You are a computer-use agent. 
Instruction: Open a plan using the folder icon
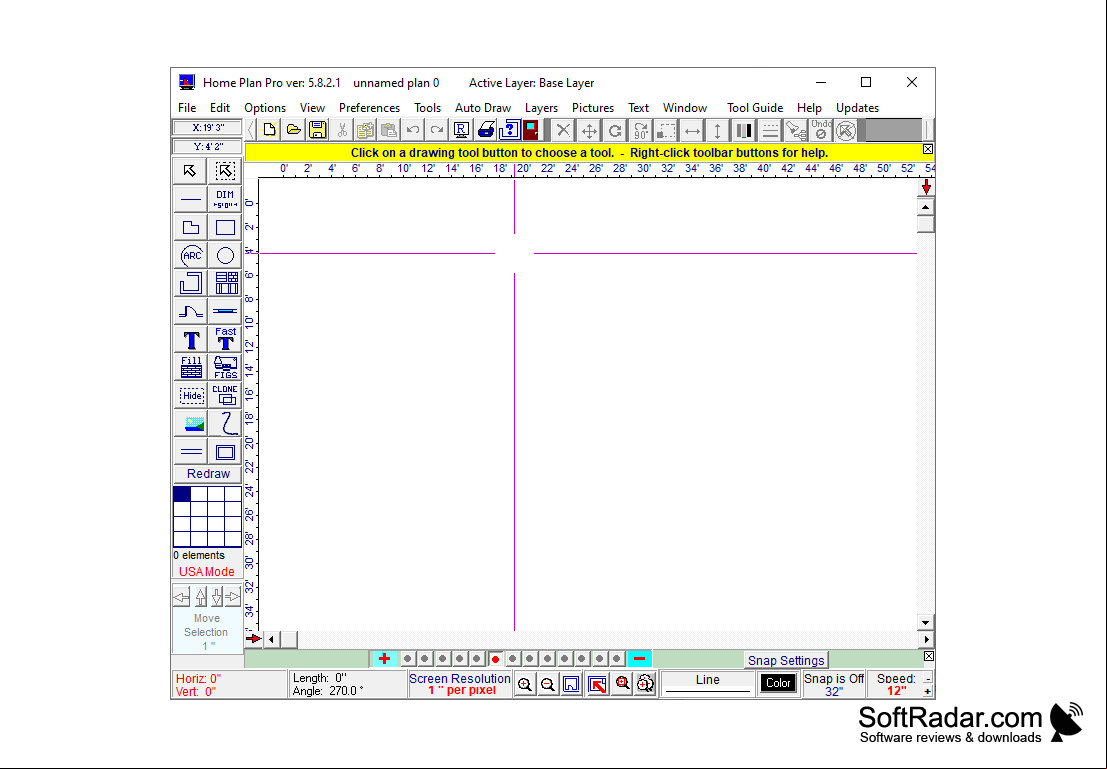pos(294,130)
